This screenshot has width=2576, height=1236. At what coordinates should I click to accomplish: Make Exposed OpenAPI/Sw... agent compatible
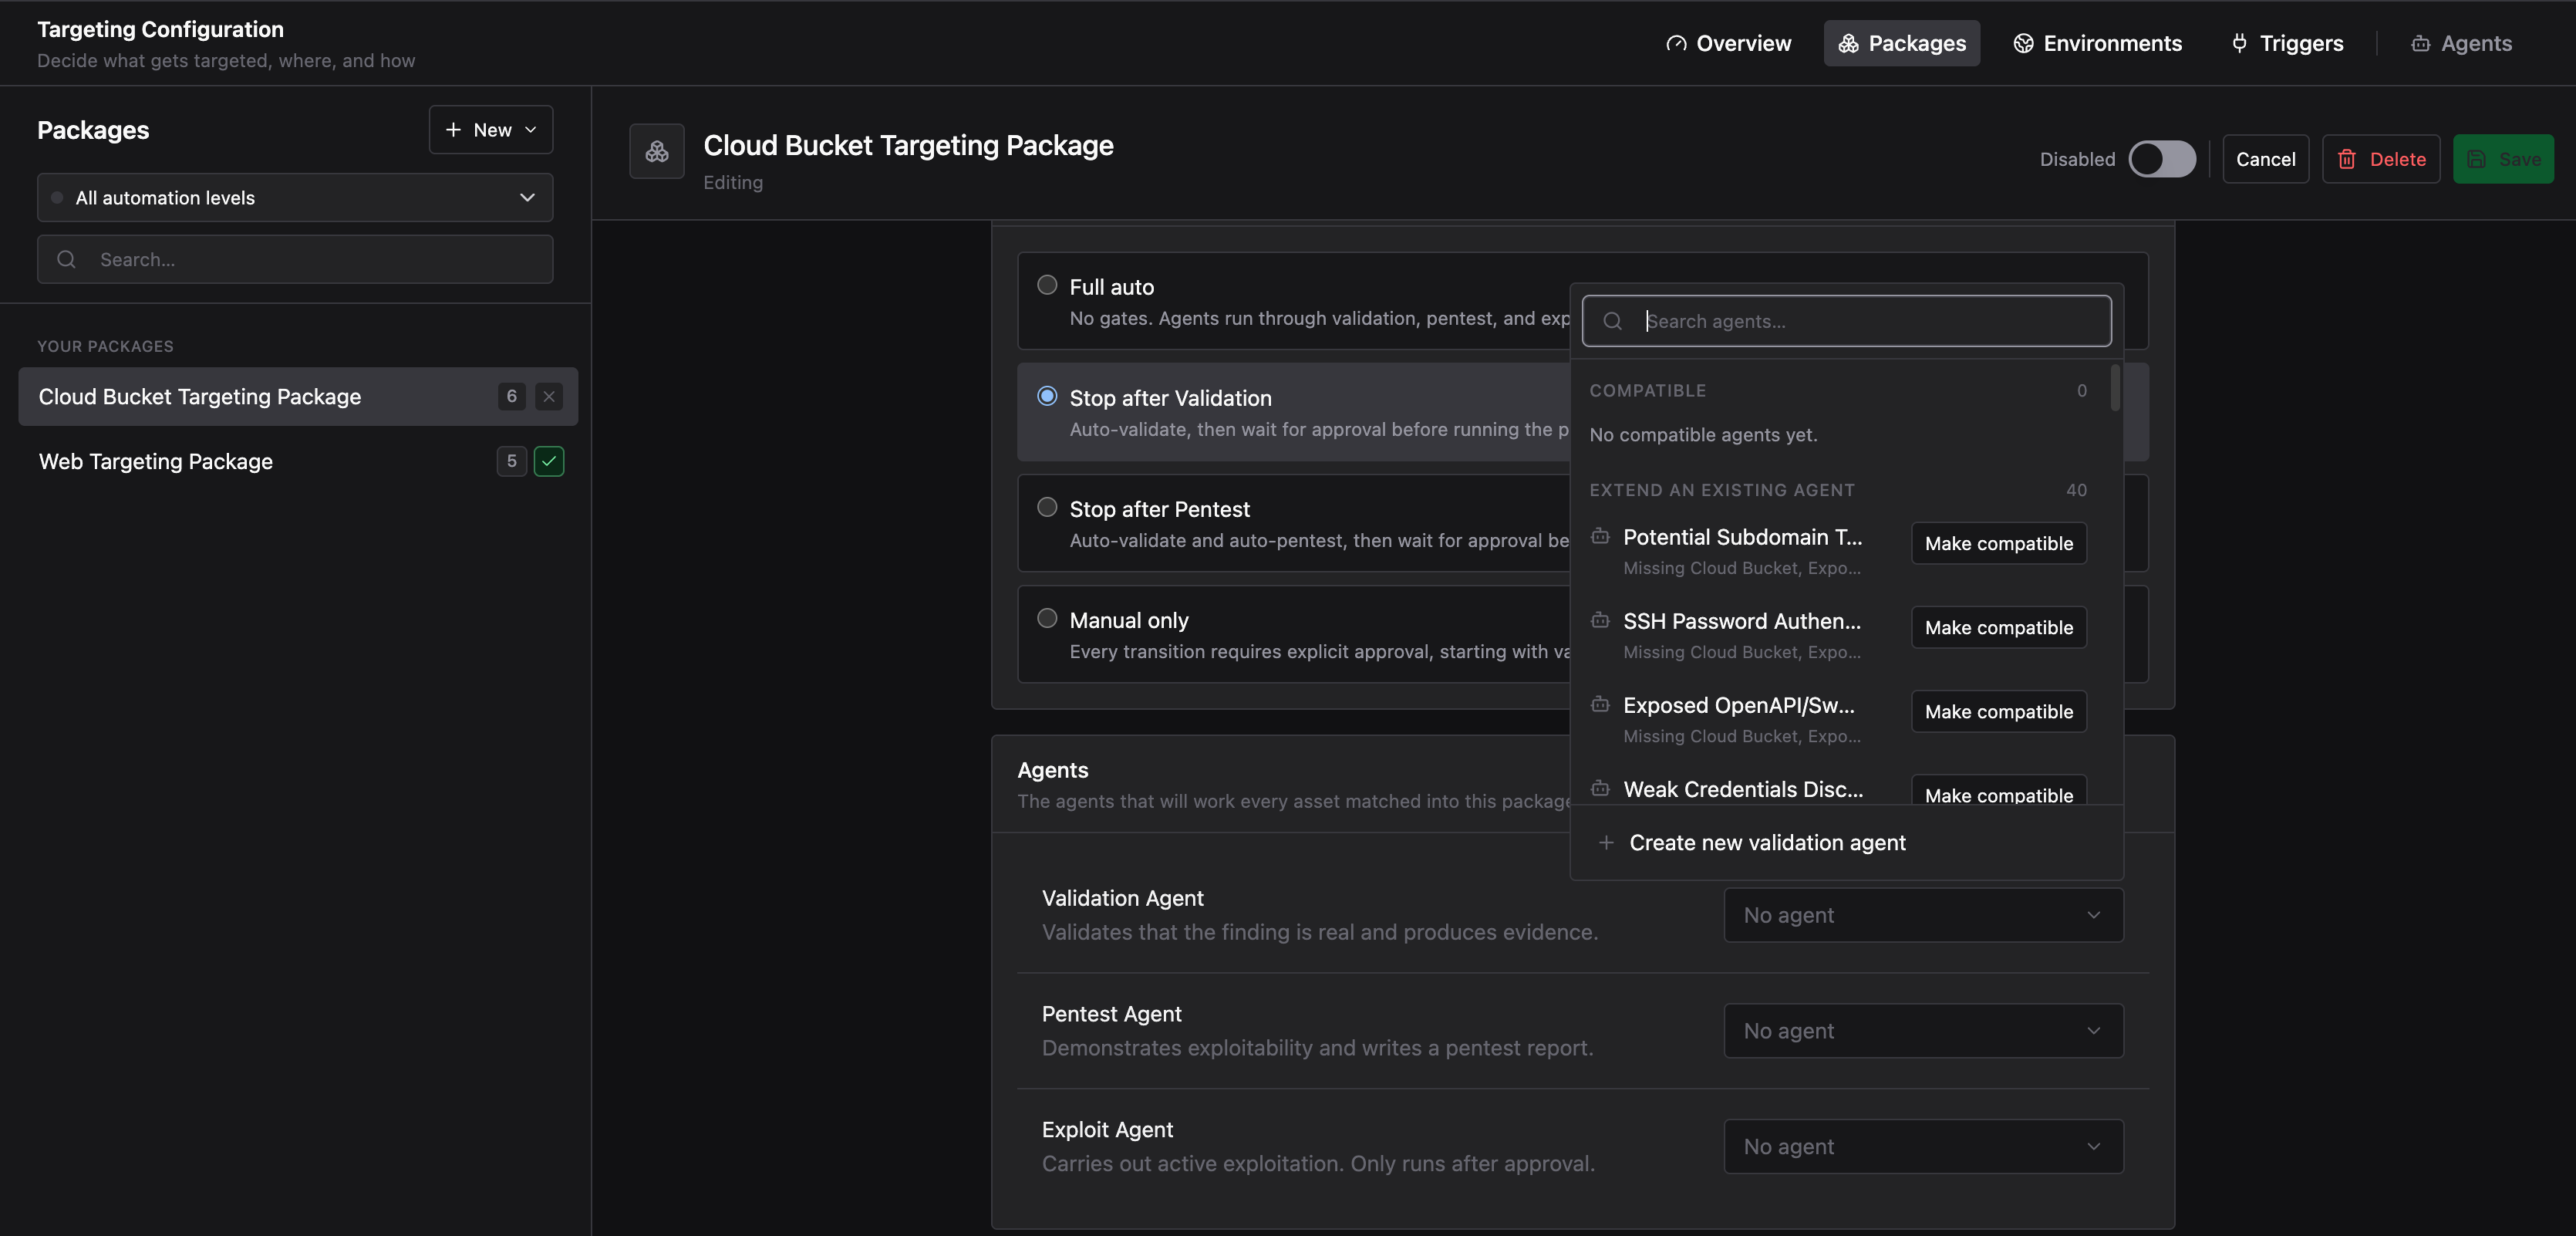(x=1999, y=711)
